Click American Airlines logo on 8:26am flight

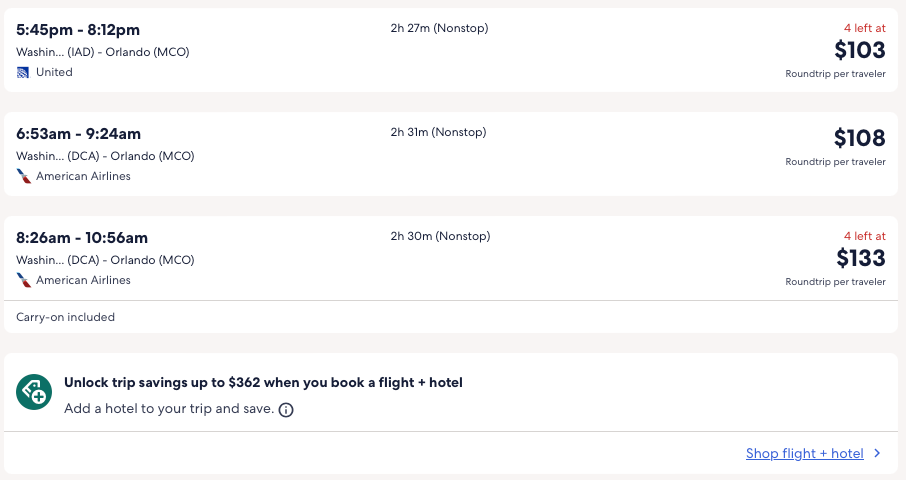pyautogui.click(x=23, y=280)
